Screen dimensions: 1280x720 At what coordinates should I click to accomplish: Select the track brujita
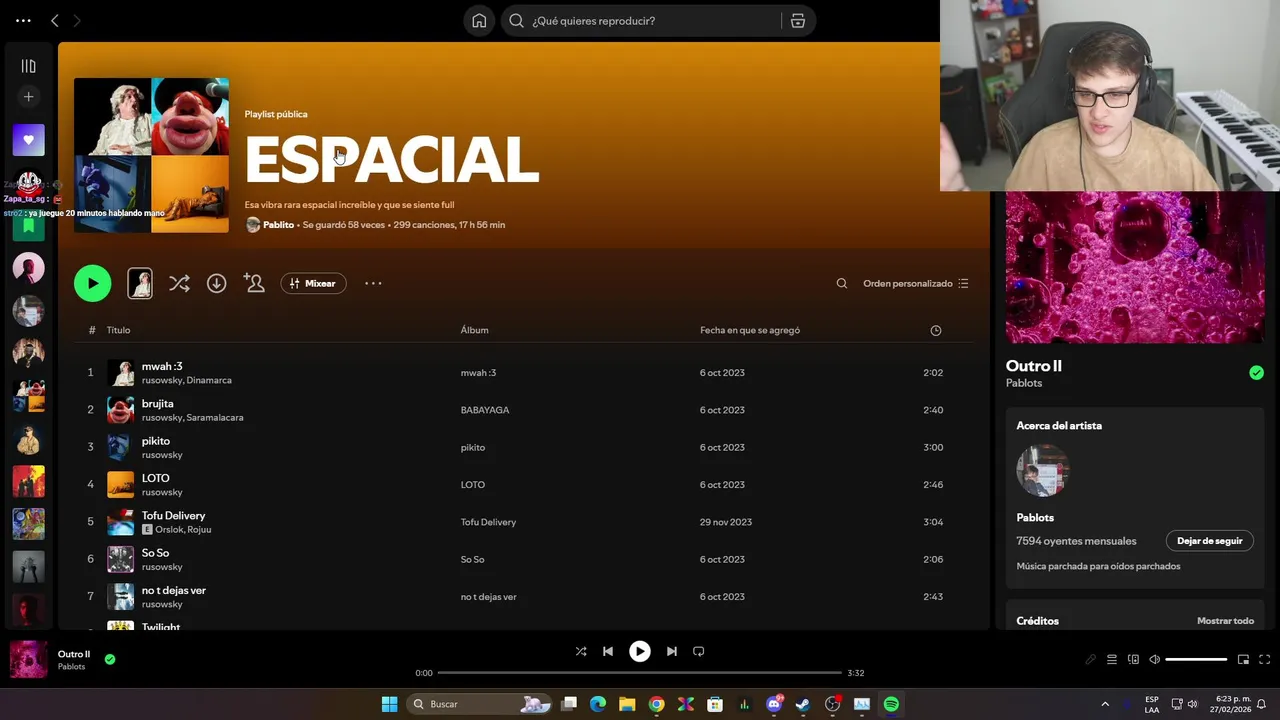[523, 409]
